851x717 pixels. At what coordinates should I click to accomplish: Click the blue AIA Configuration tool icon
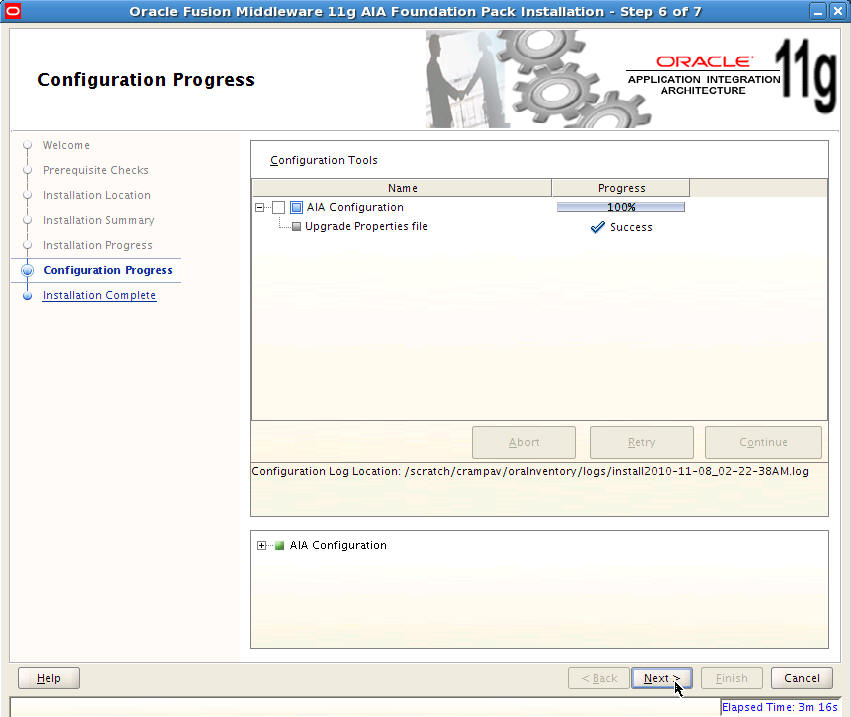[x=296, y=207]
